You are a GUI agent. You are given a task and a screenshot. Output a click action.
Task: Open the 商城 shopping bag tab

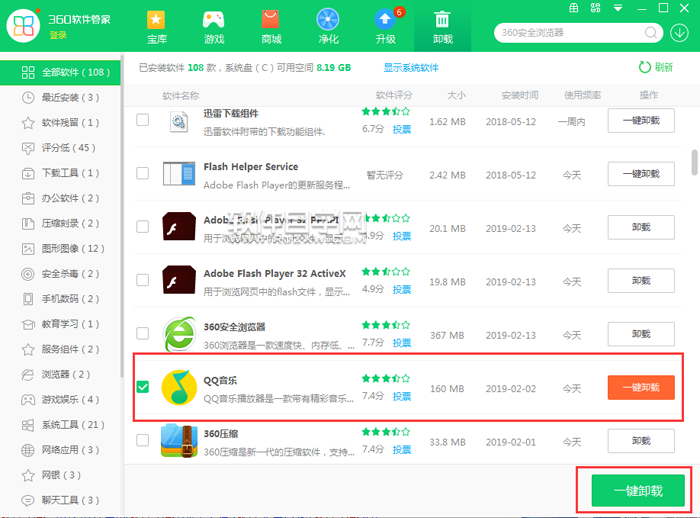point(271,27)
